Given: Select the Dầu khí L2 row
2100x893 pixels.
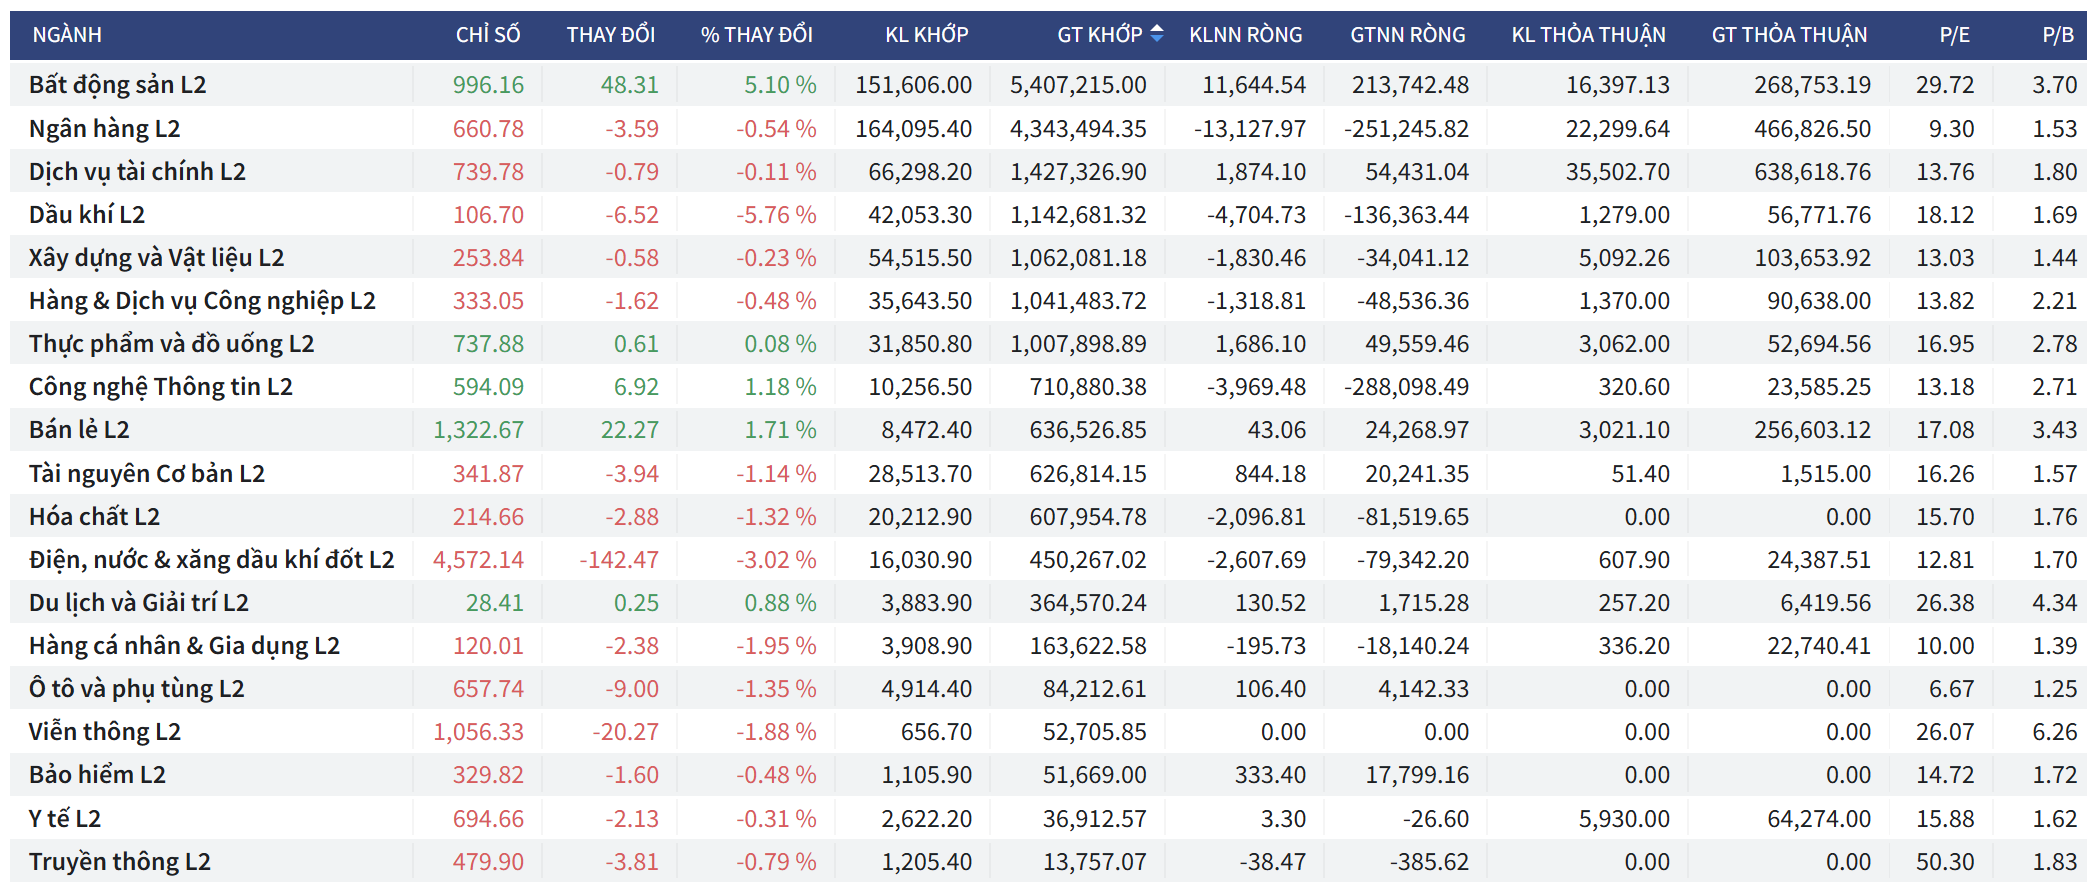Looking at the screenshot, I should (x=87, y=215).
